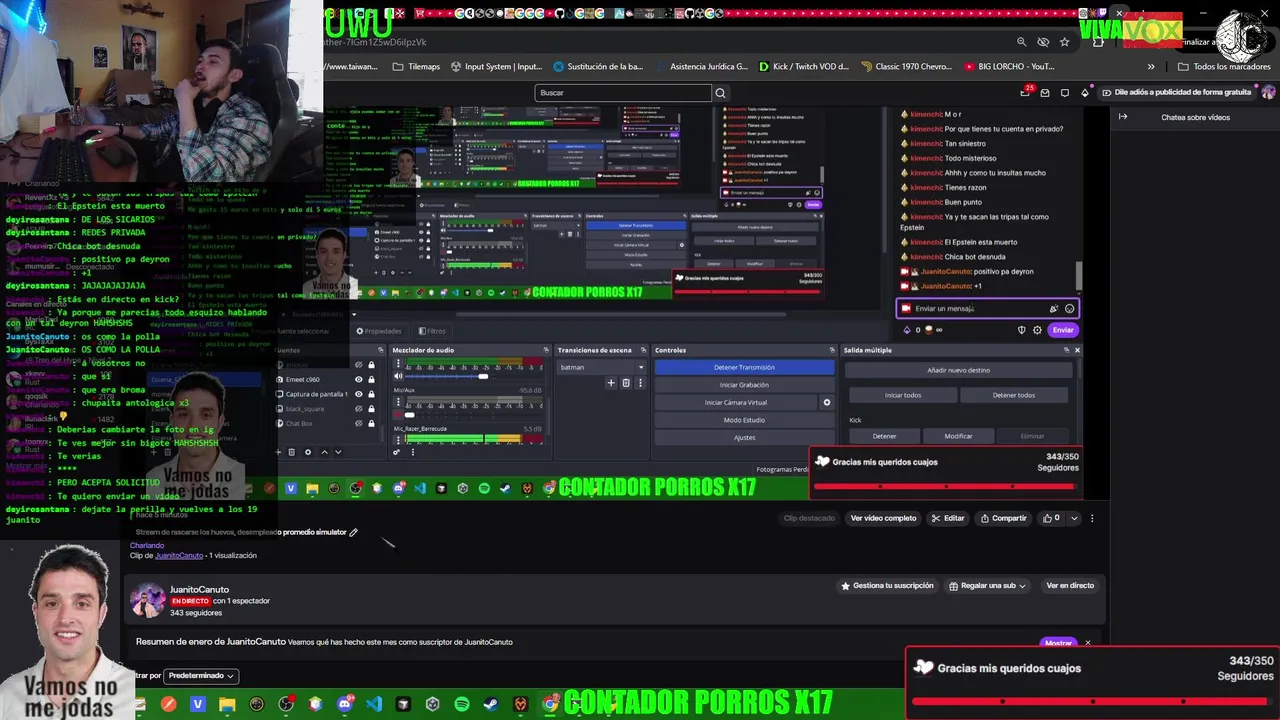Open the clip three-dot options menu
The height and width of the screenshot is (720, 1280).
(x=1092, y=518)
